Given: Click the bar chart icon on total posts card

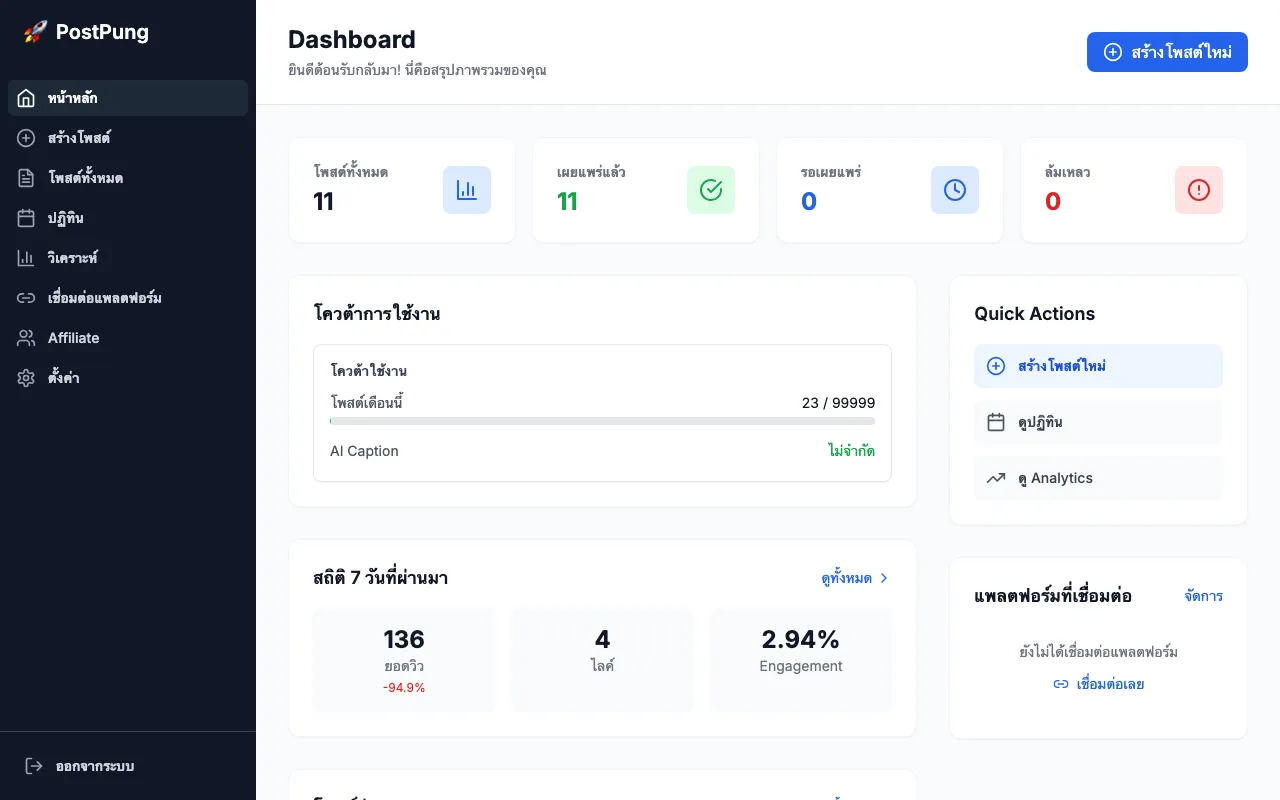Looking at the screenshot, I should tap(466, 190).
